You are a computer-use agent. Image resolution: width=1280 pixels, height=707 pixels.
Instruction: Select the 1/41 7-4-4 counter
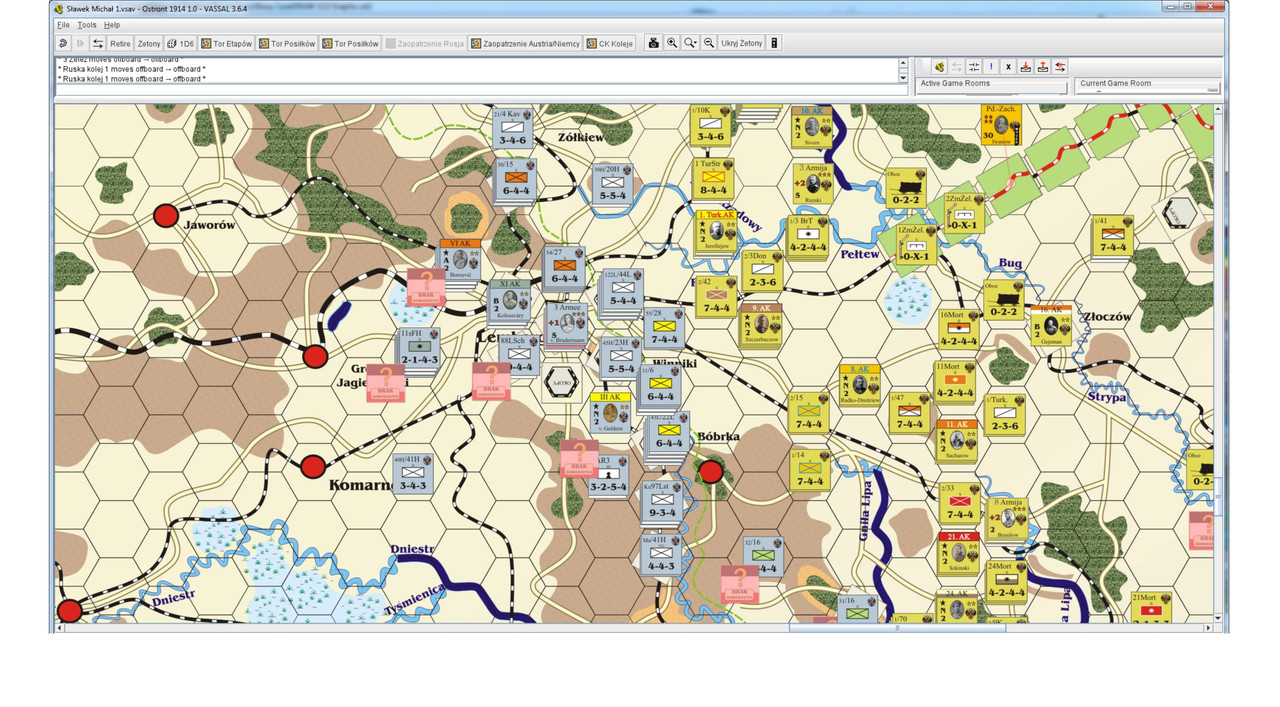click(x=1111, y=234)
